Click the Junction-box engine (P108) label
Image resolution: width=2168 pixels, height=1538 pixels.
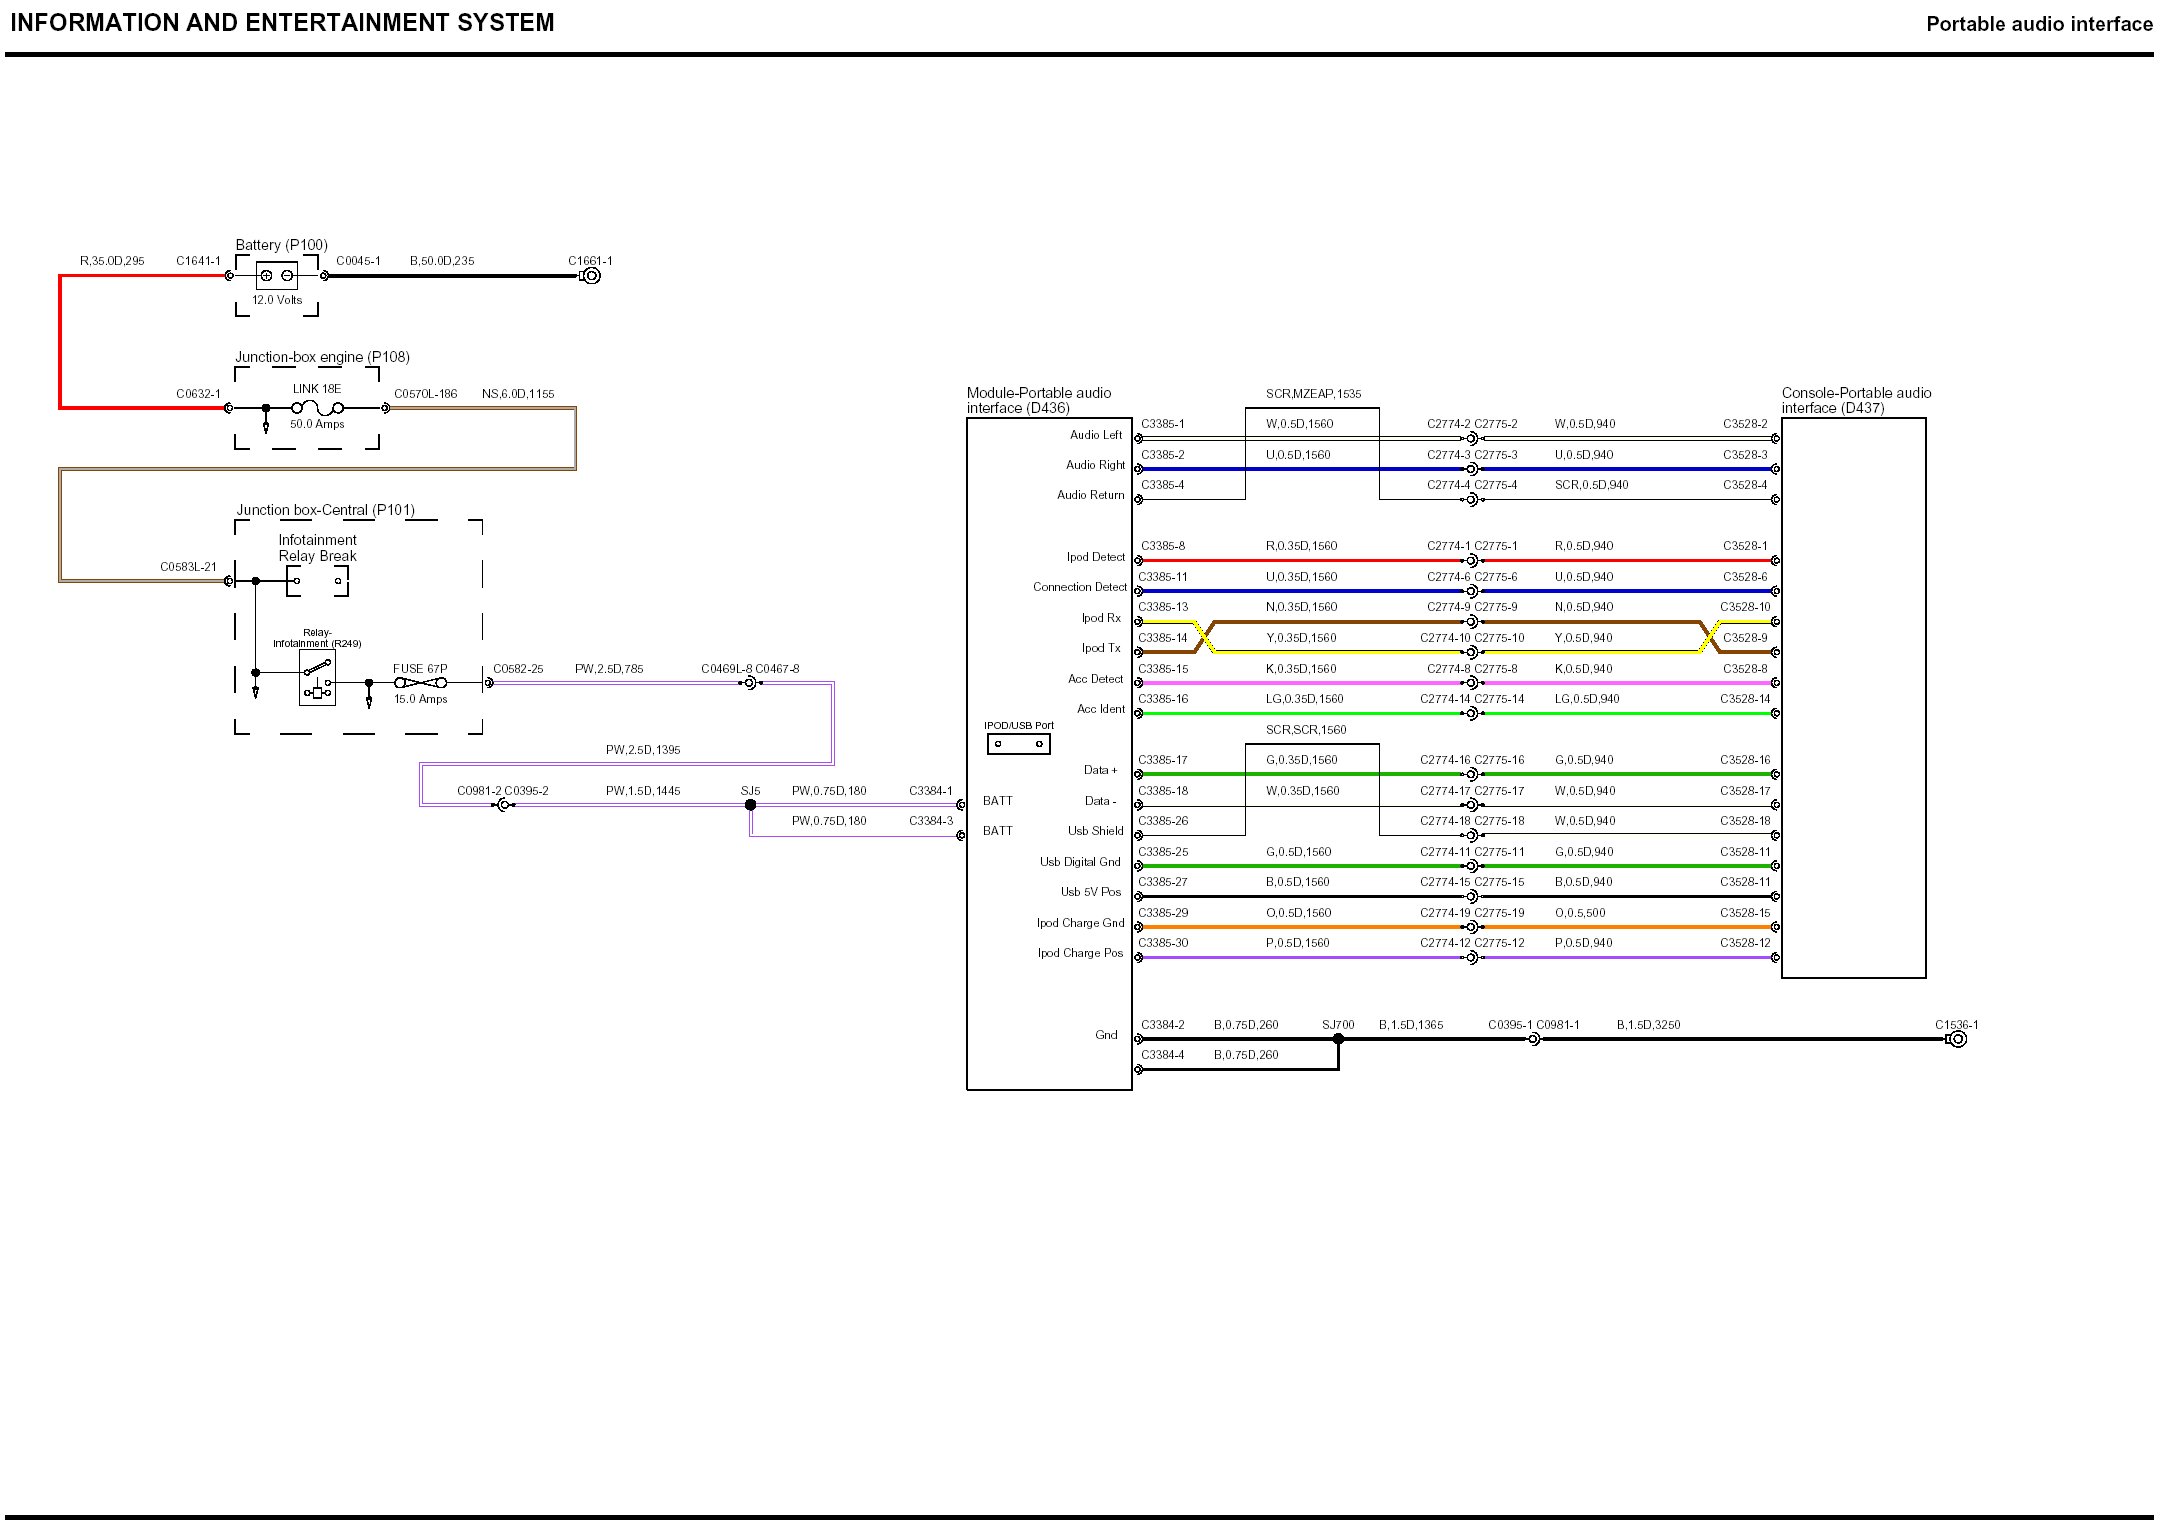coord(322,357)
